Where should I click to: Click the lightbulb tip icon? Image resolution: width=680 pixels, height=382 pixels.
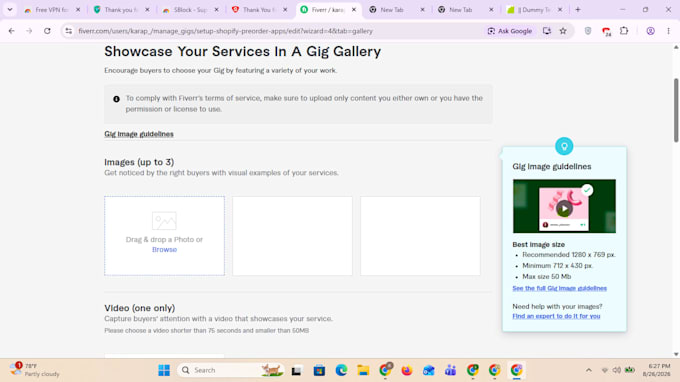pos(564,146)
